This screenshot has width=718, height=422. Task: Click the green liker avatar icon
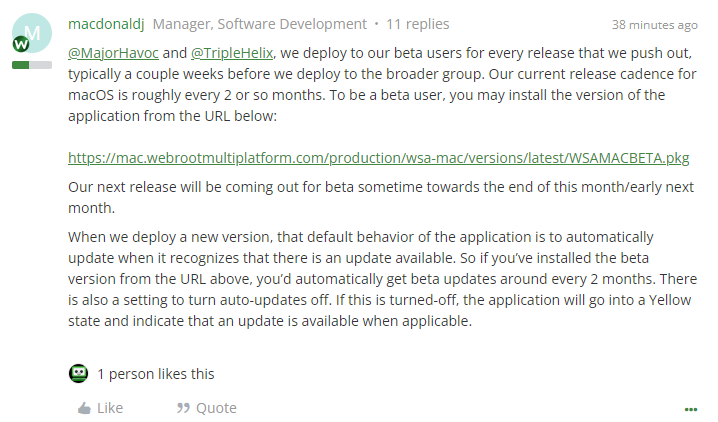click(x=78, y=374)
